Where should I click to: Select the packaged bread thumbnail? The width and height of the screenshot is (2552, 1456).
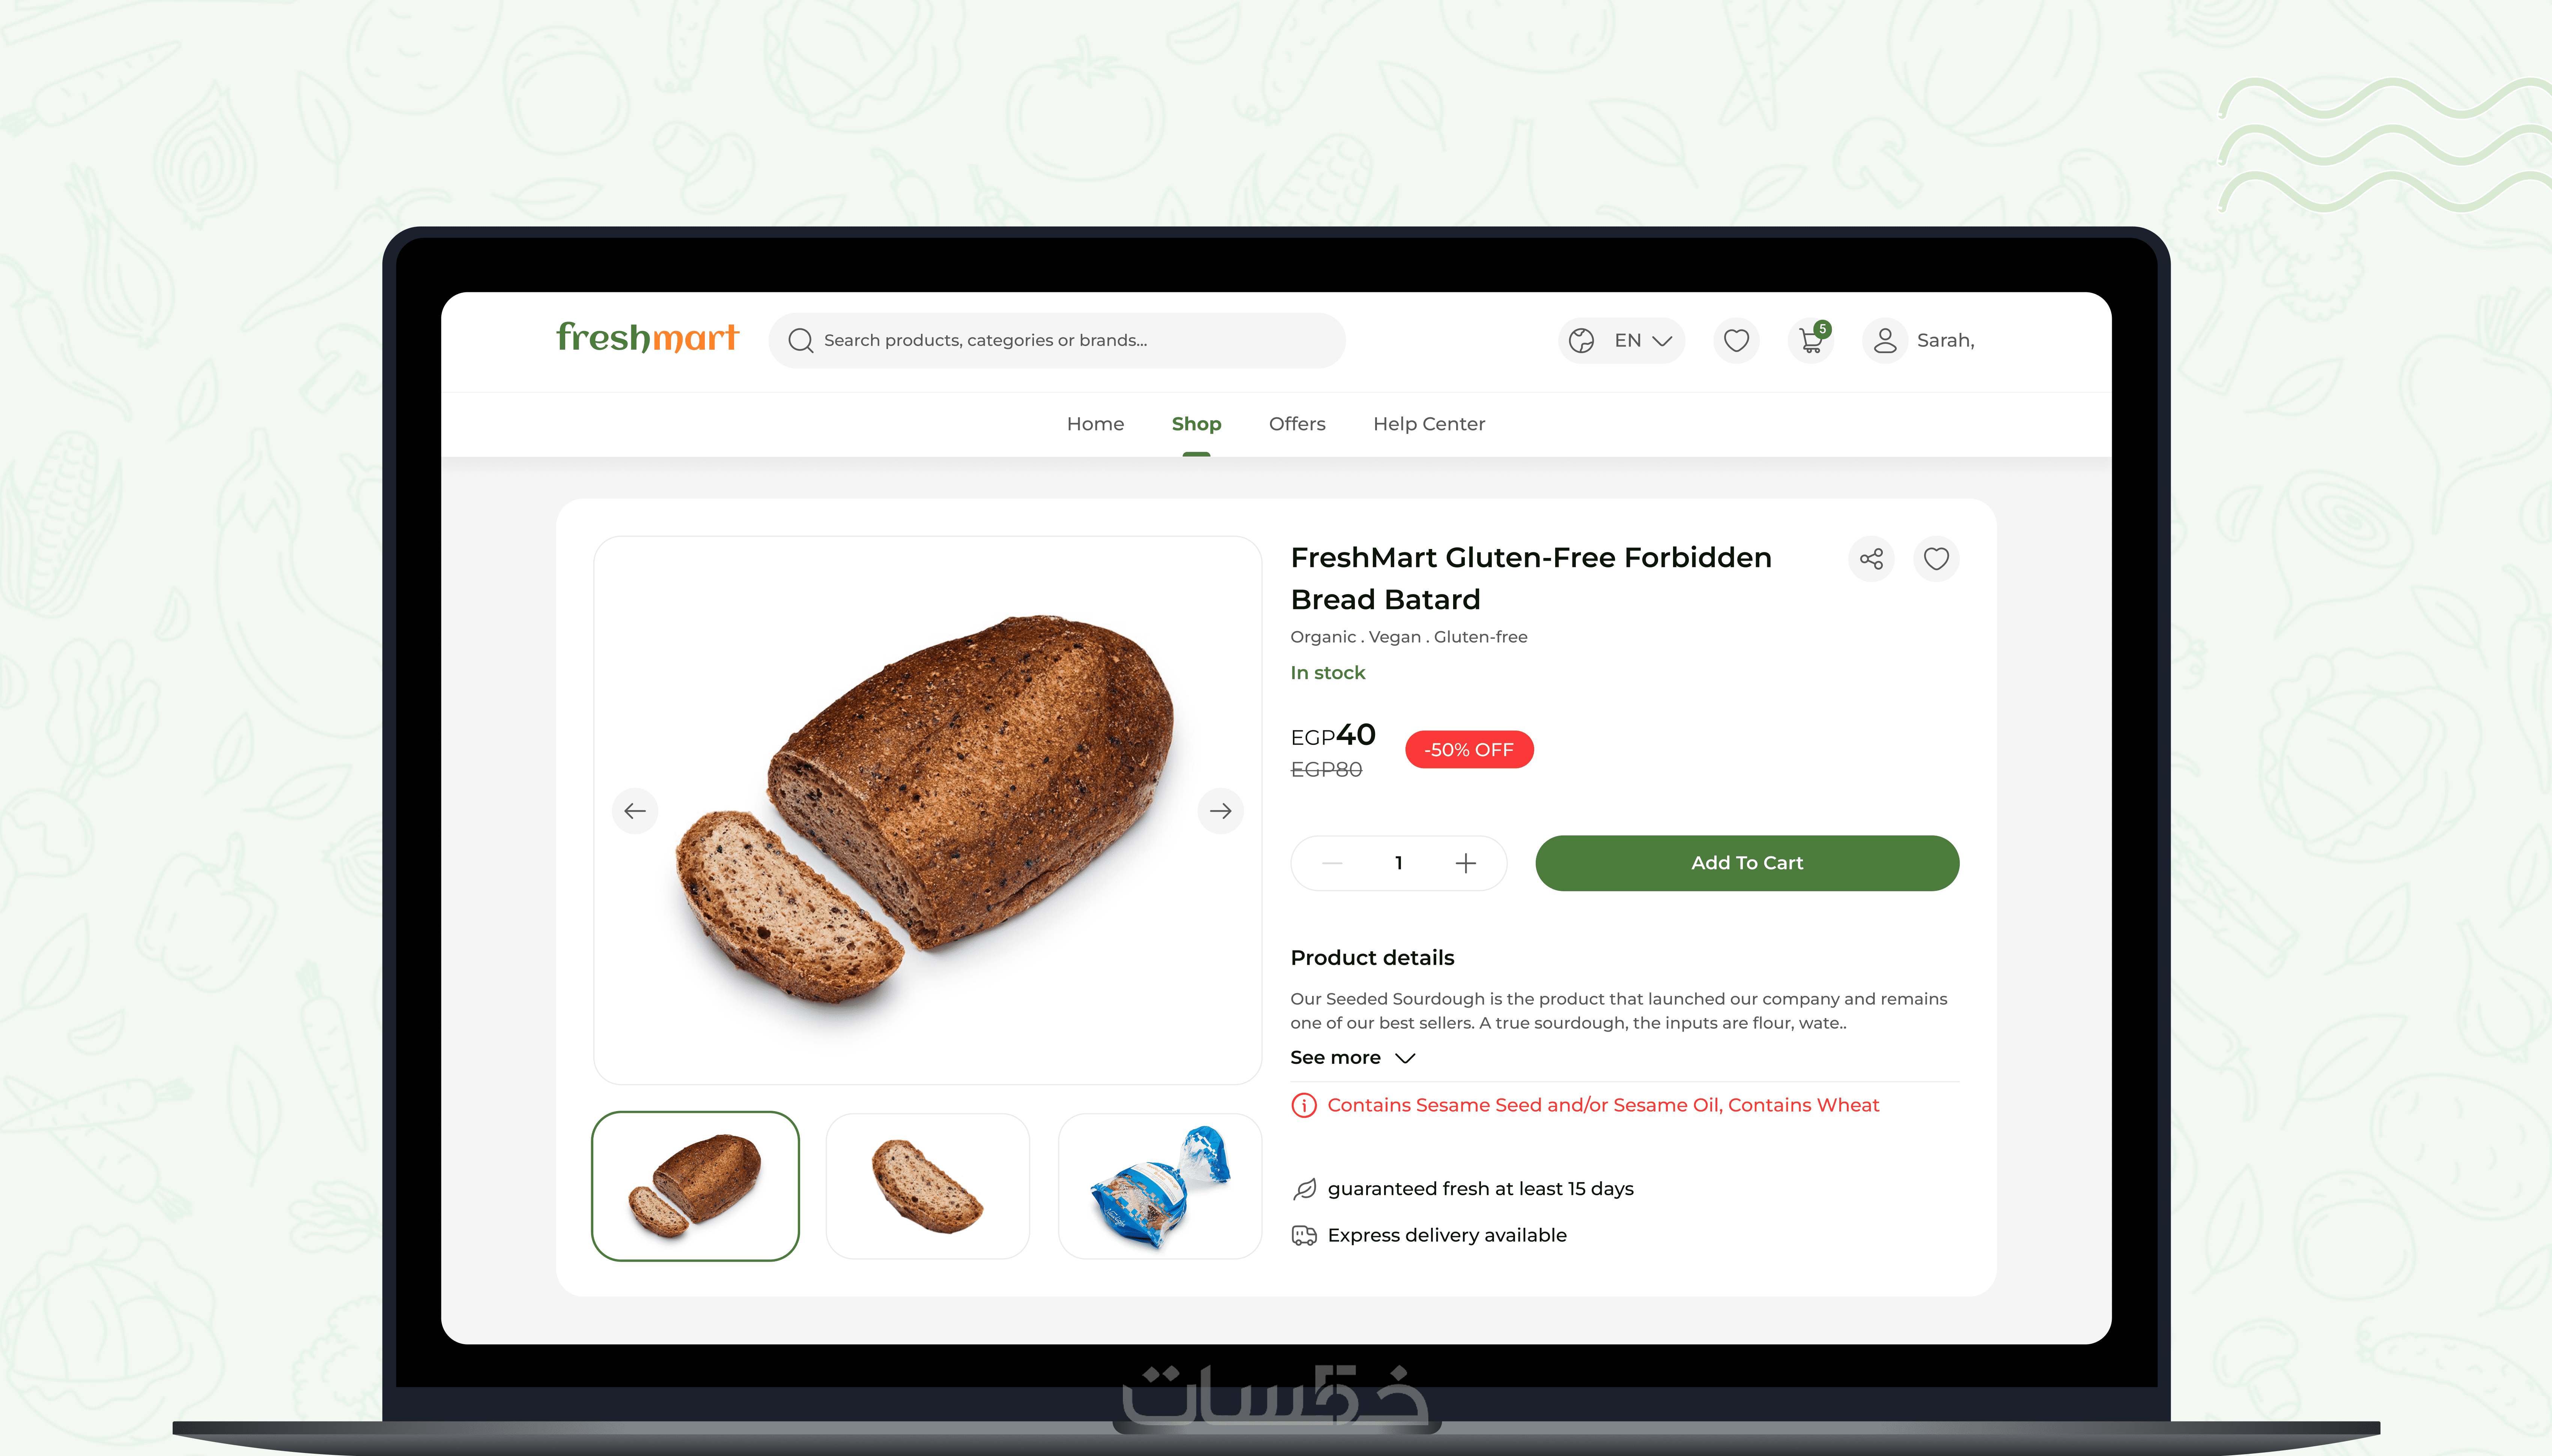(1160, 1186)
